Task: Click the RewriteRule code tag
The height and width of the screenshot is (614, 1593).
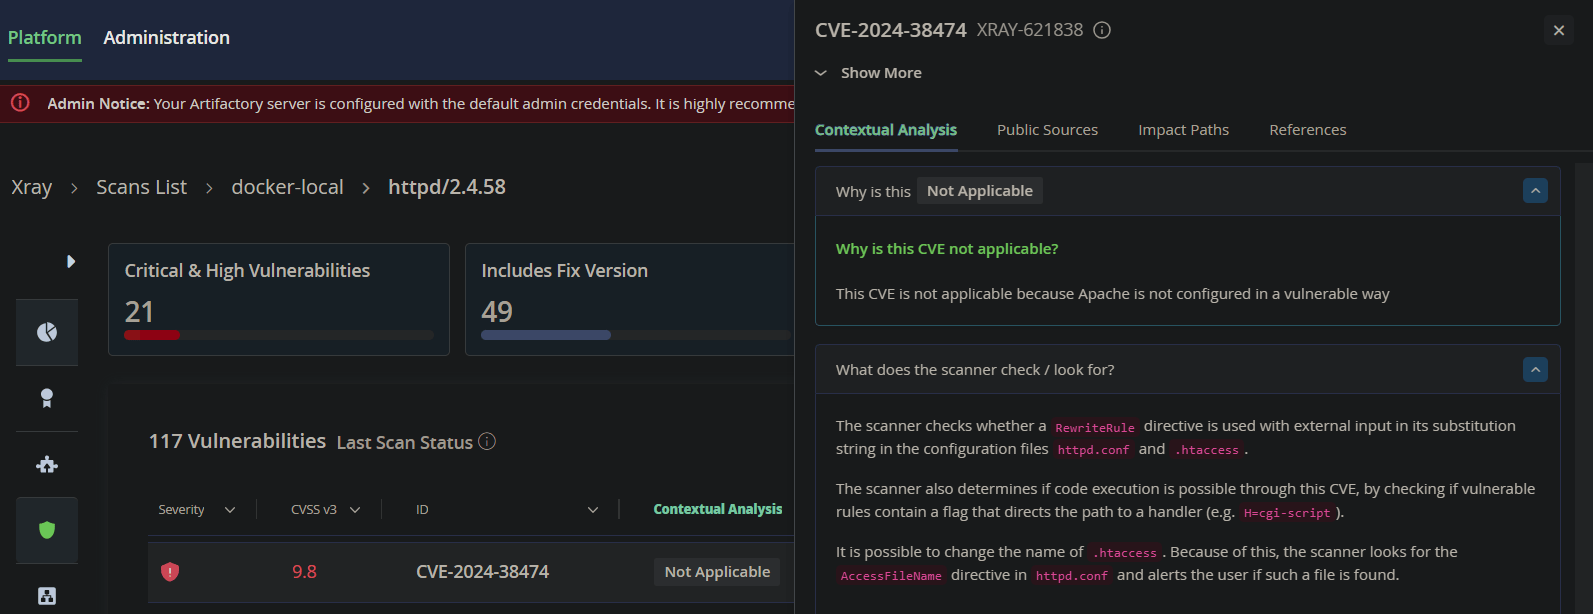Action: point(1095,427)
